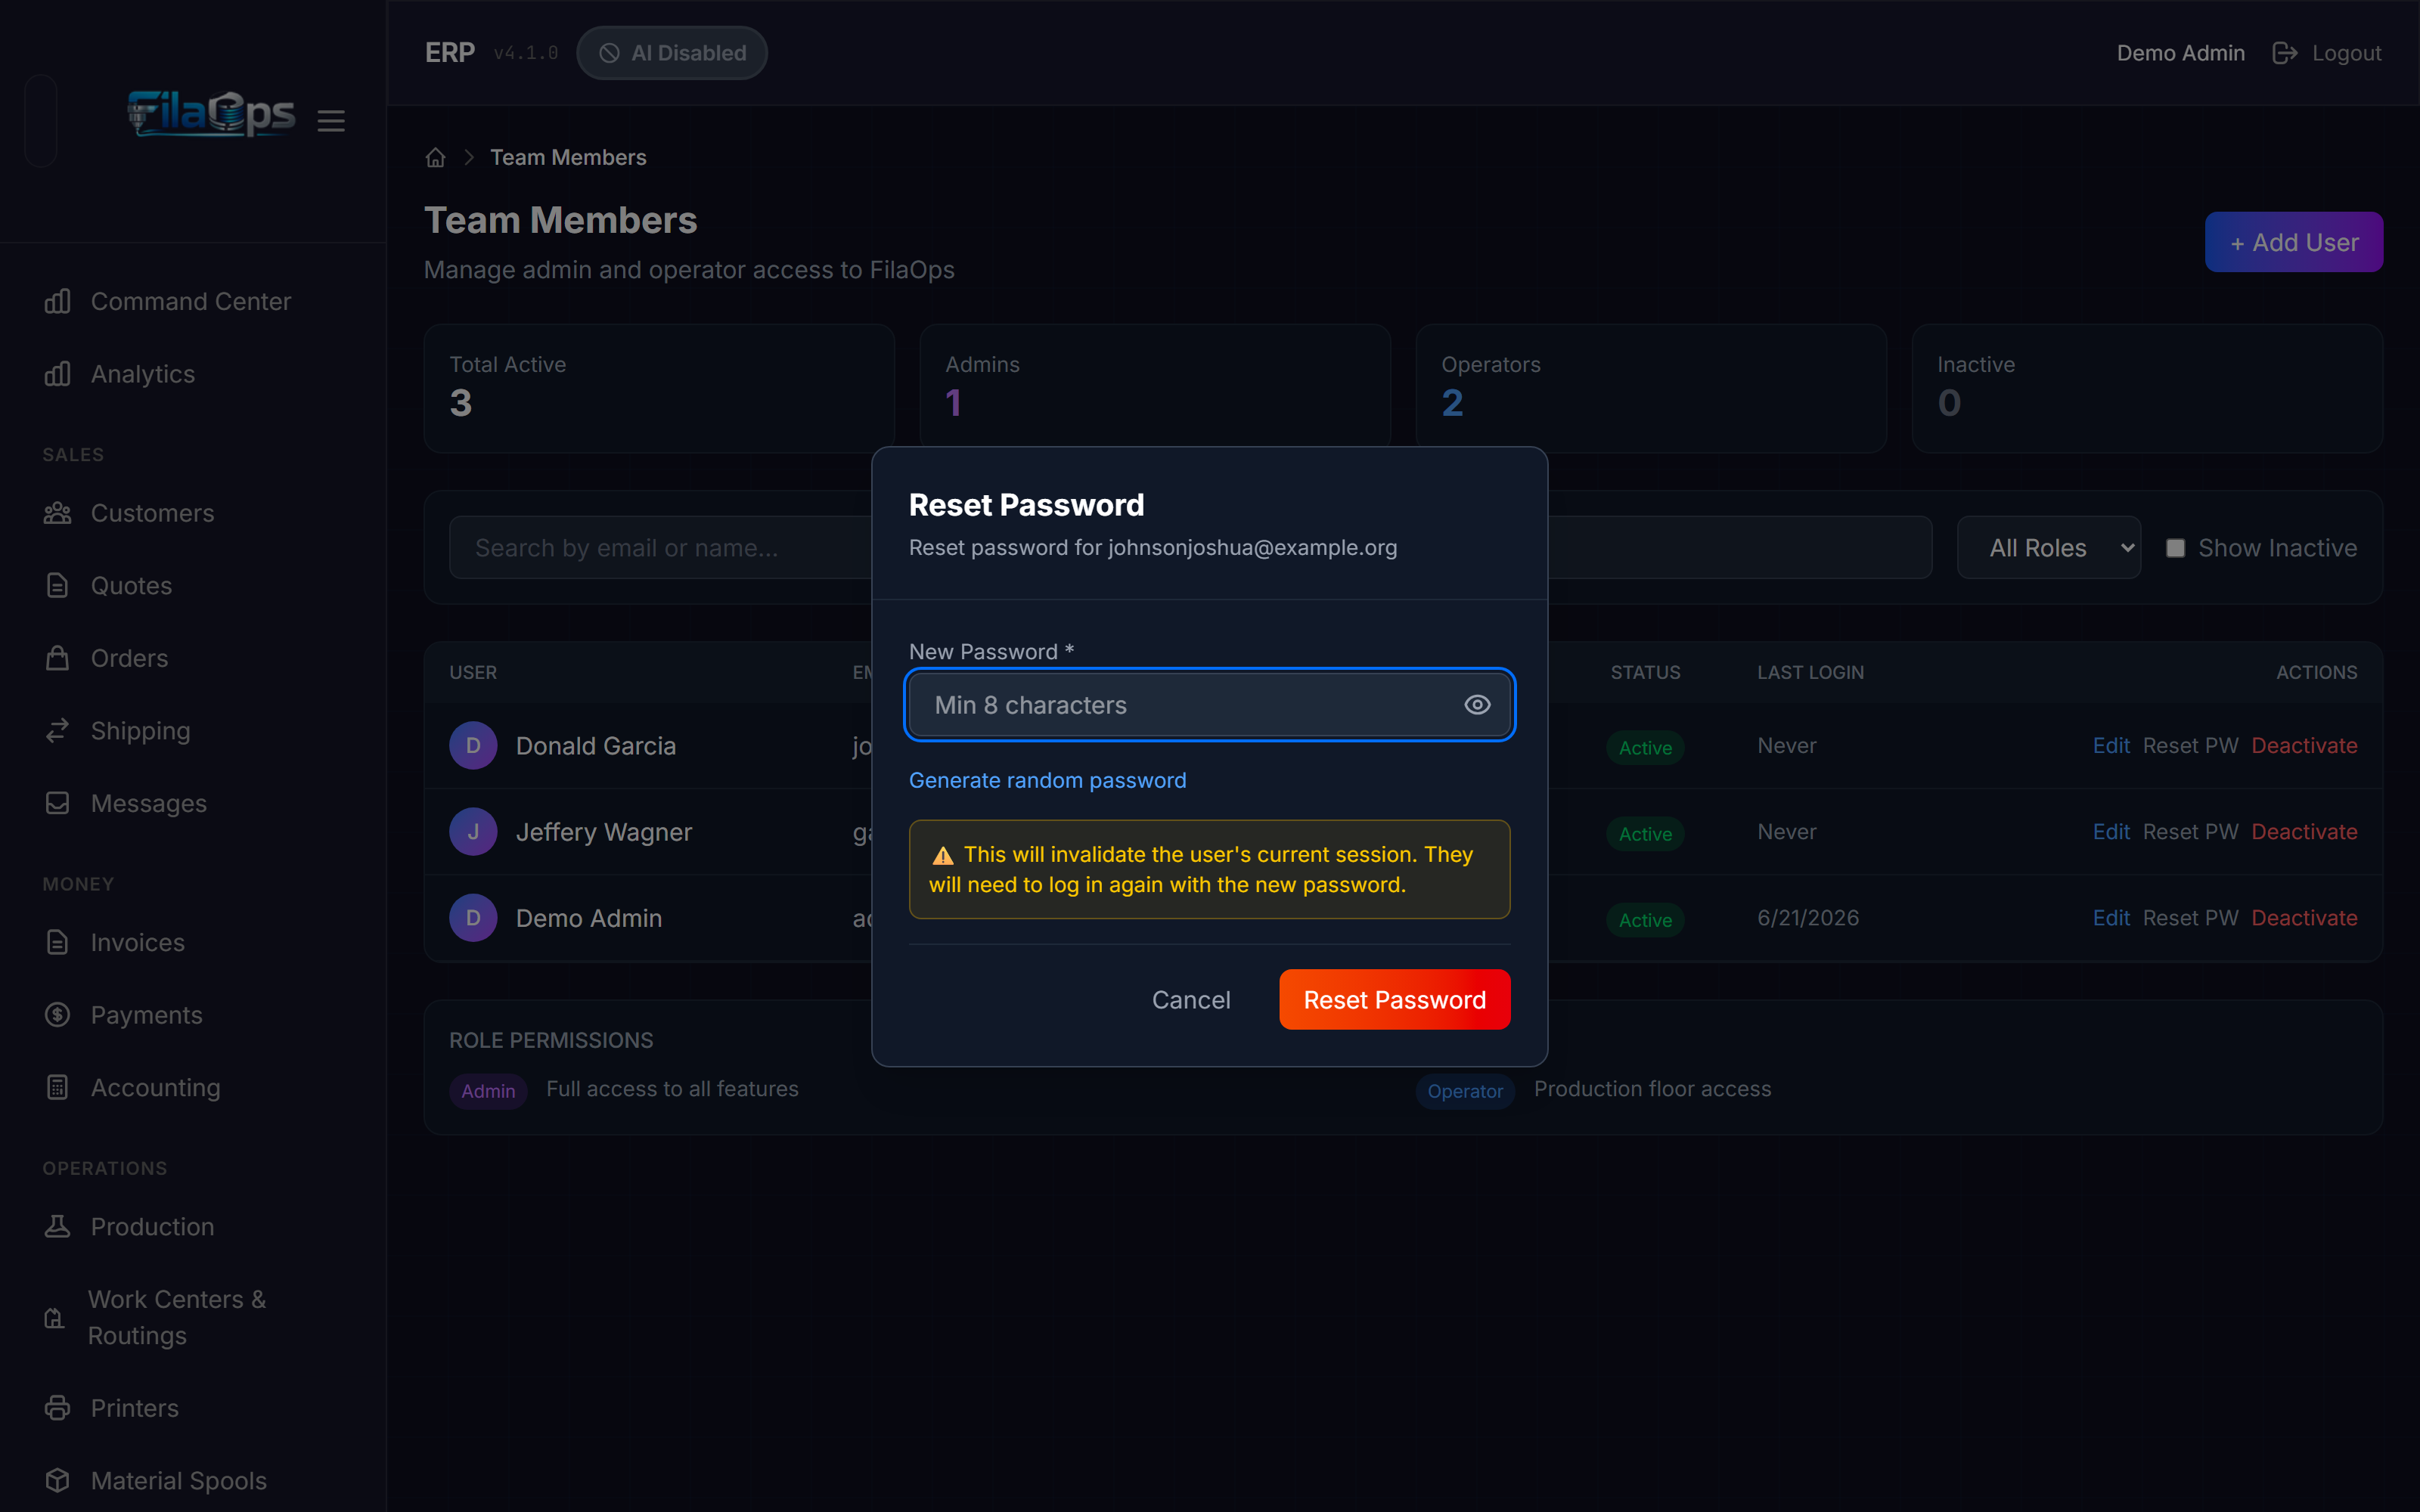The width and height of the screenshot is (2420, 1512).
Task: Click the FilaOps logo
Action: pyautogui.click(x=211, y=114)
